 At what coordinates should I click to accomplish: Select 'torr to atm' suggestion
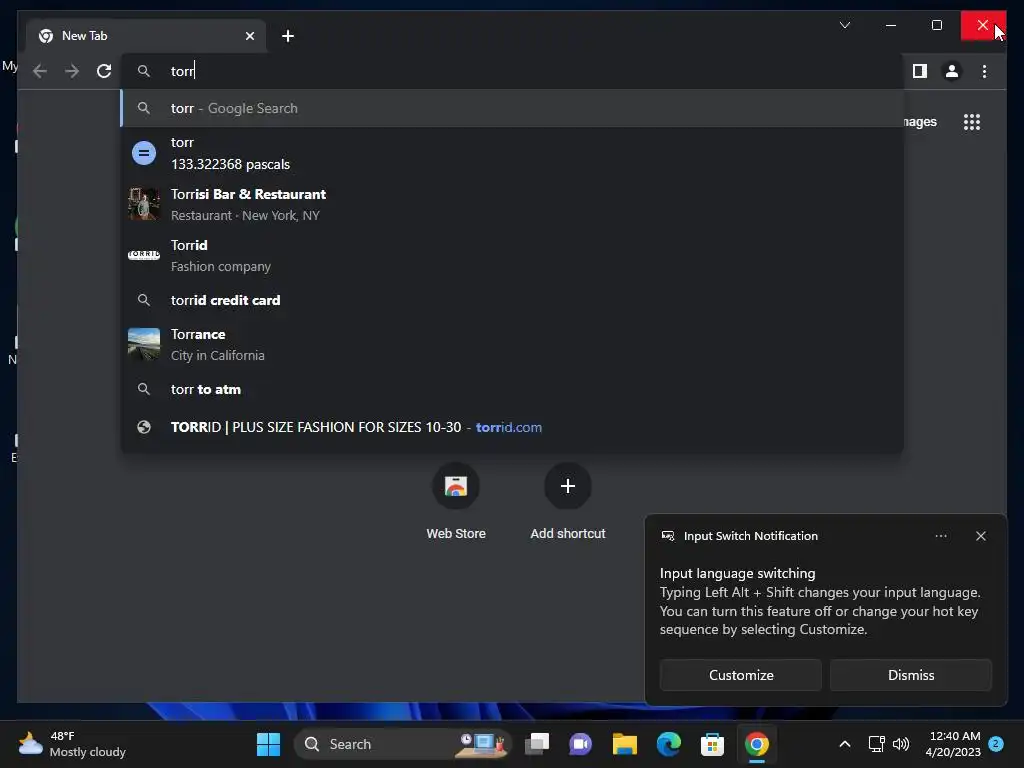pos(513,389)
